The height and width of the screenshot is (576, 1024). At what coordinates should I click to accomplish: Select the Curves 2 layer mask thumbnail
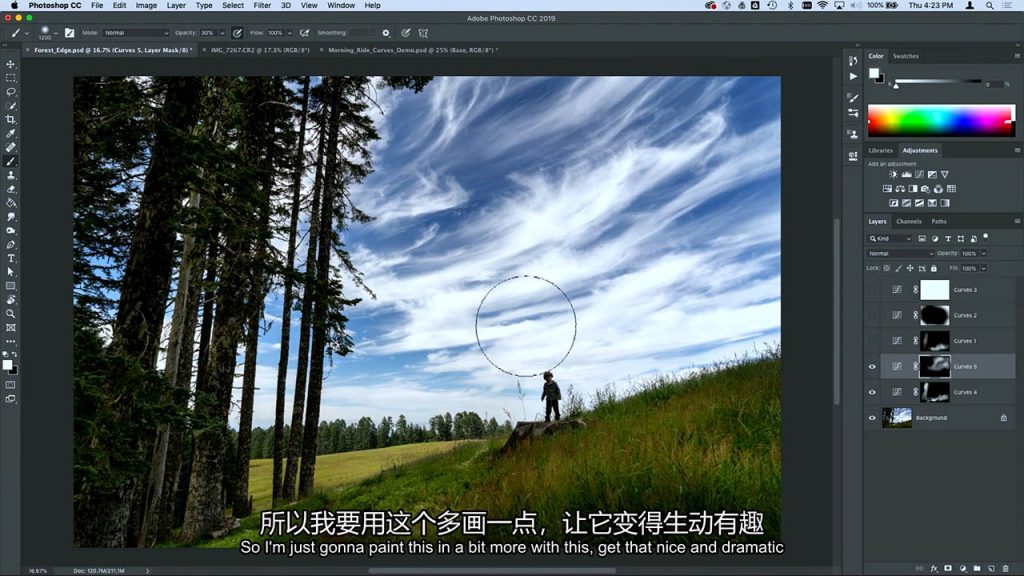(935, 315)
